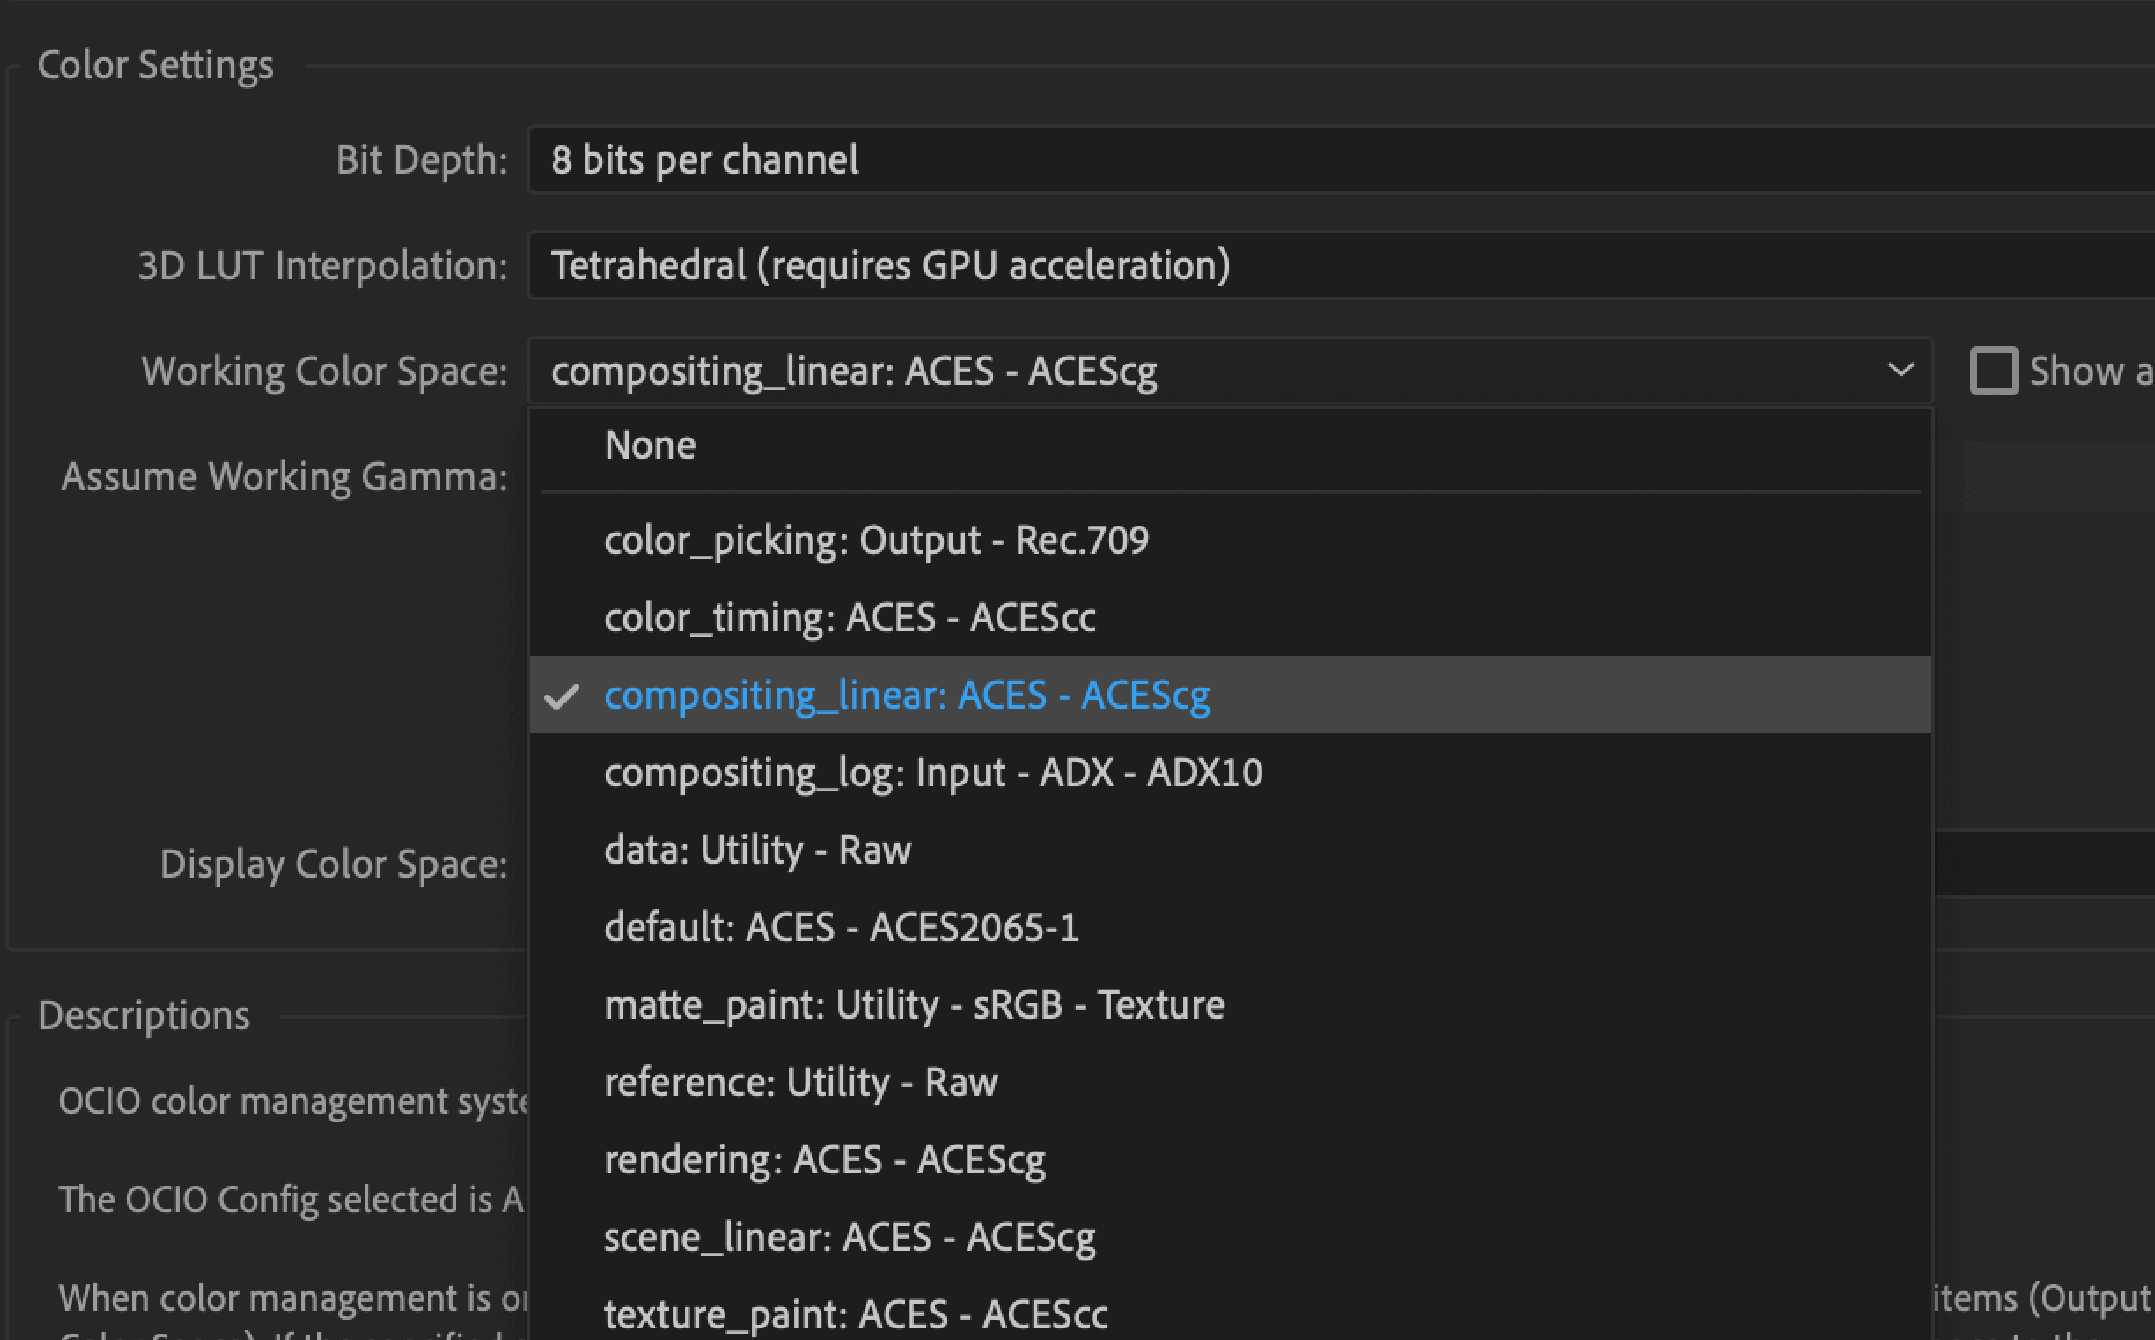
Task: Select color_timing: ACES - ACEScc color space
Action: coord(850,617)
